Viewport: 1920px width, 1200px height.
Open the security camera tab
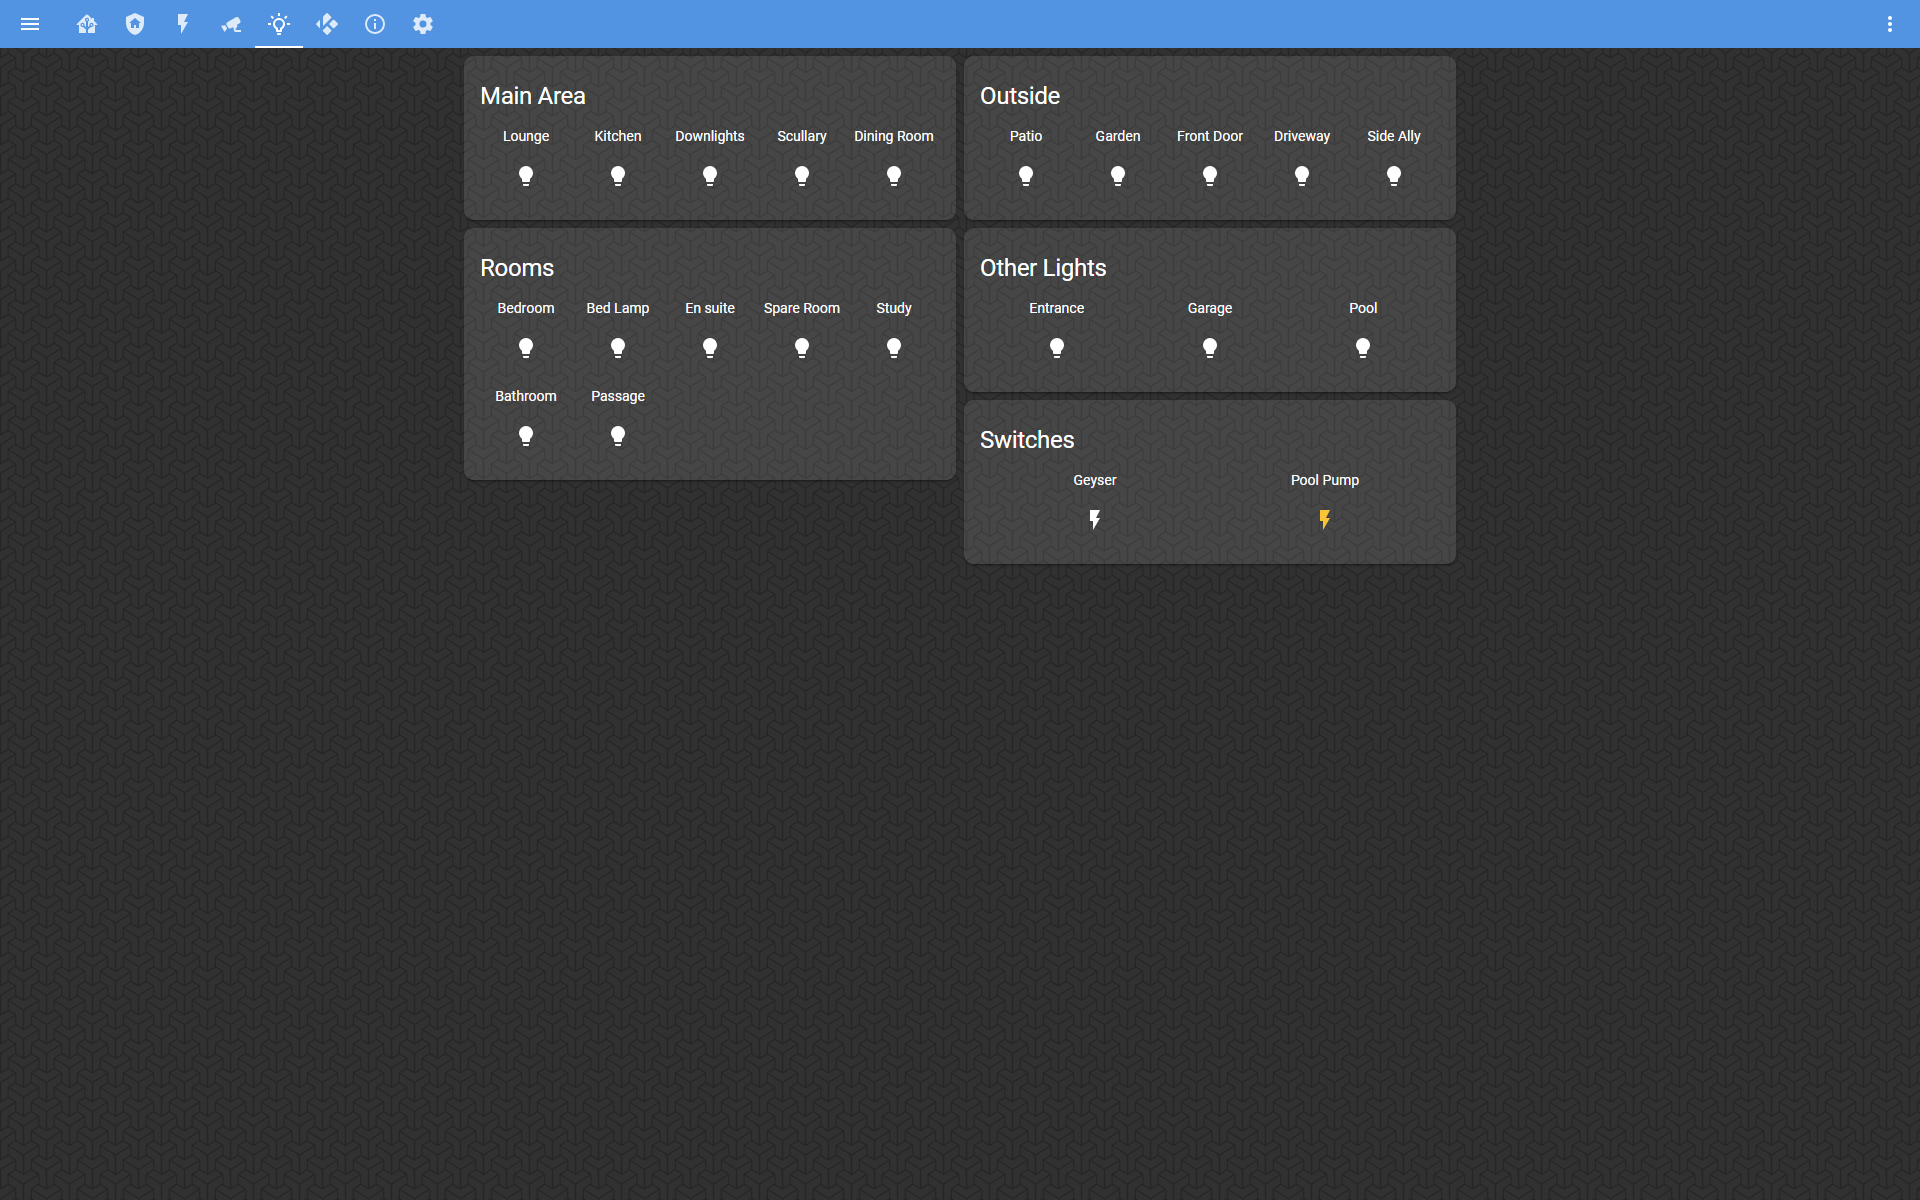[231, 24]
